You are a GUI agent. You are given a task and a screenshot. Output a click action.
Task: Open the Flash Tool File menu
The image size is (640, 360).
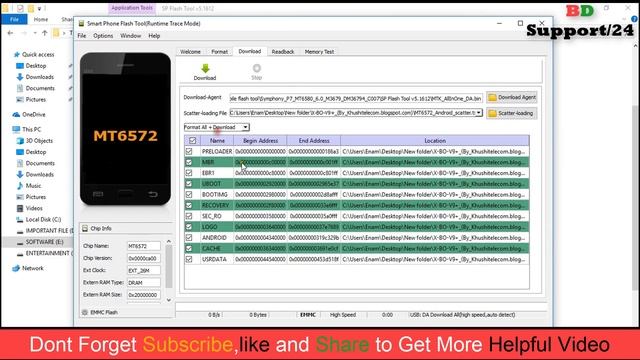(x=82, y=36)
